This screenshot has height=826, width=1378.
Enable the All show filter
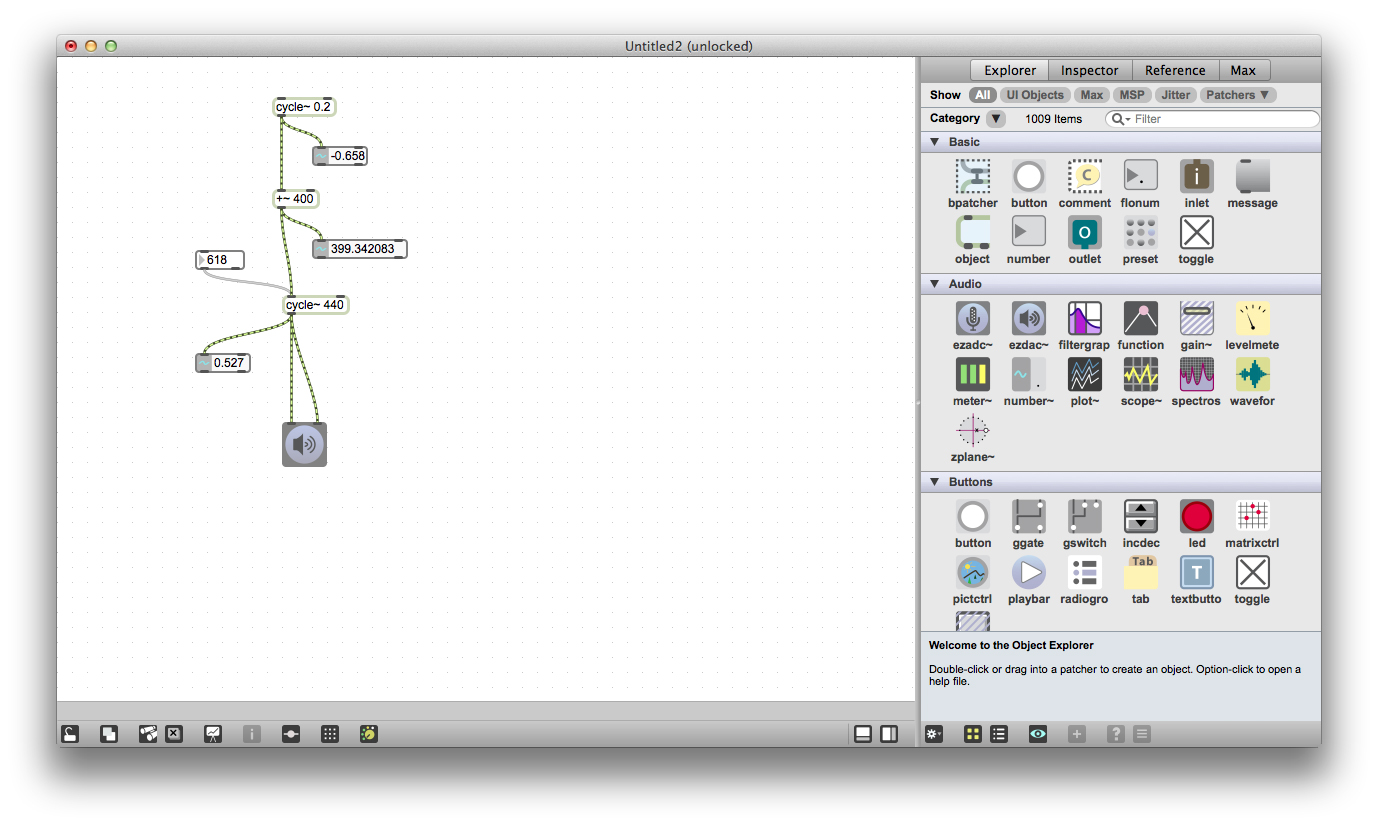click(x=983, y=95)
